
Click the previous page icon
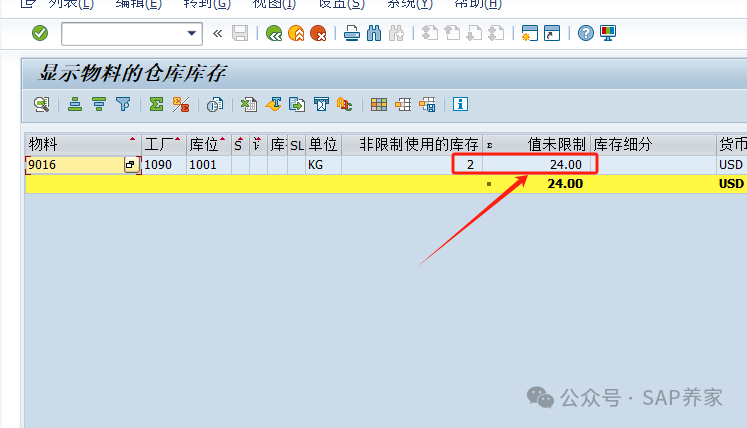452,33
